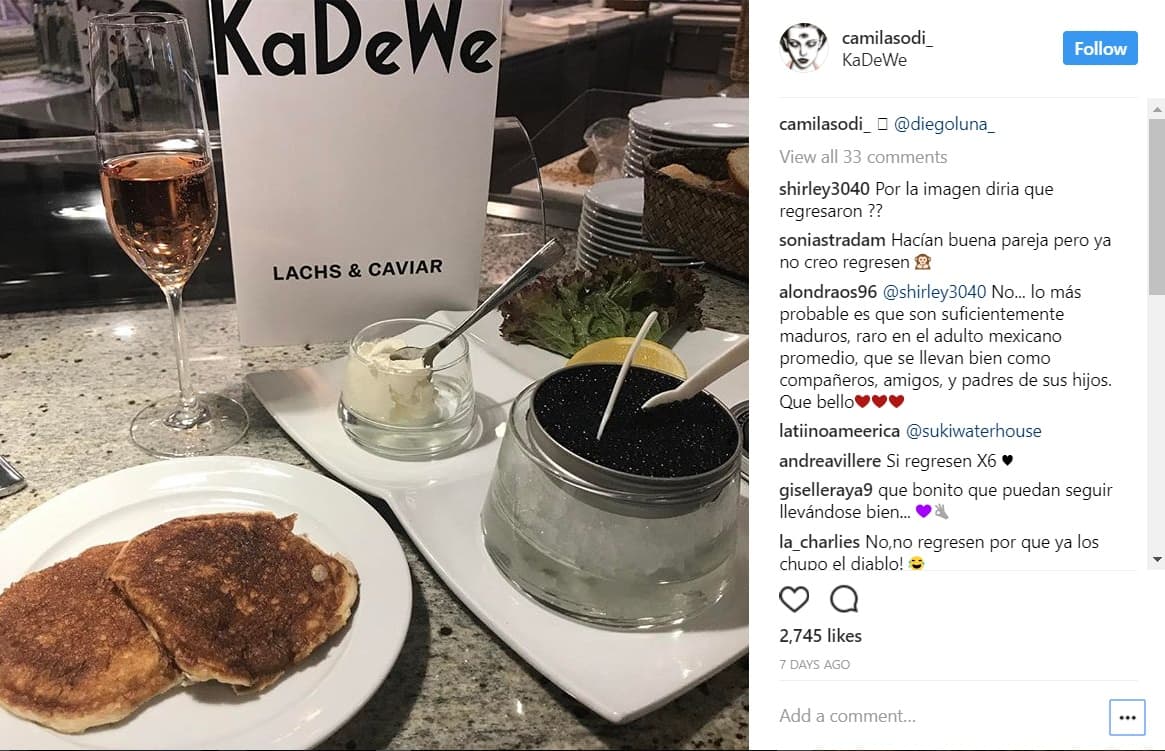Open the comment bubble icon
Viewport: 1165px width, 751px height.
[844, 599]
